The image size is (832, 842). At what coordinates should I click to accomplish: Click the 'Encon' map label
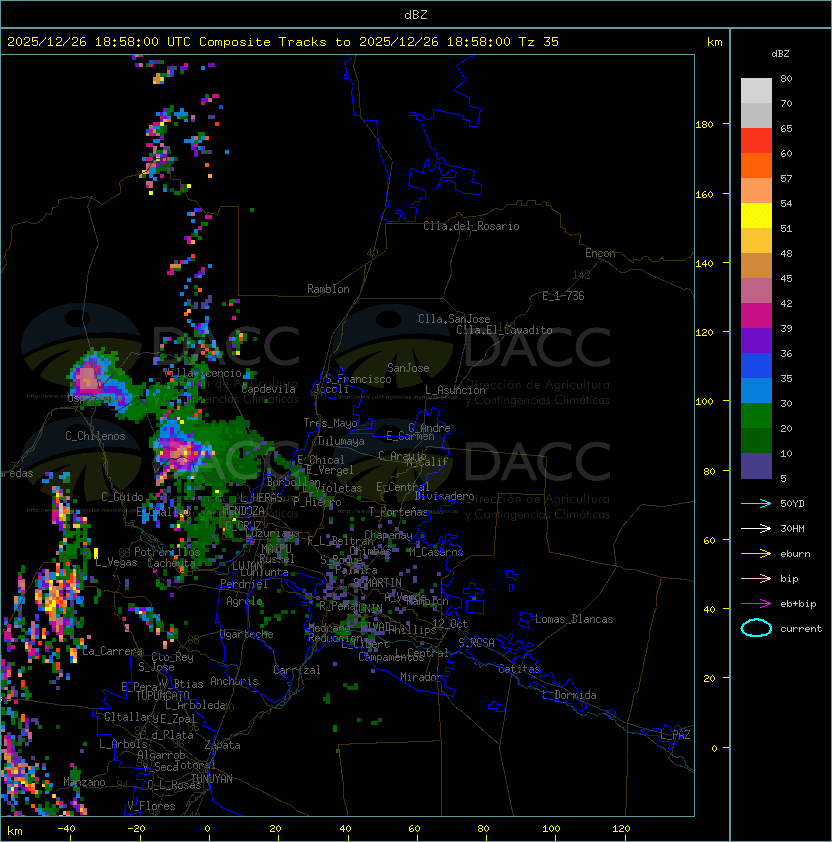pyautogui.click(x=600, y=253)
